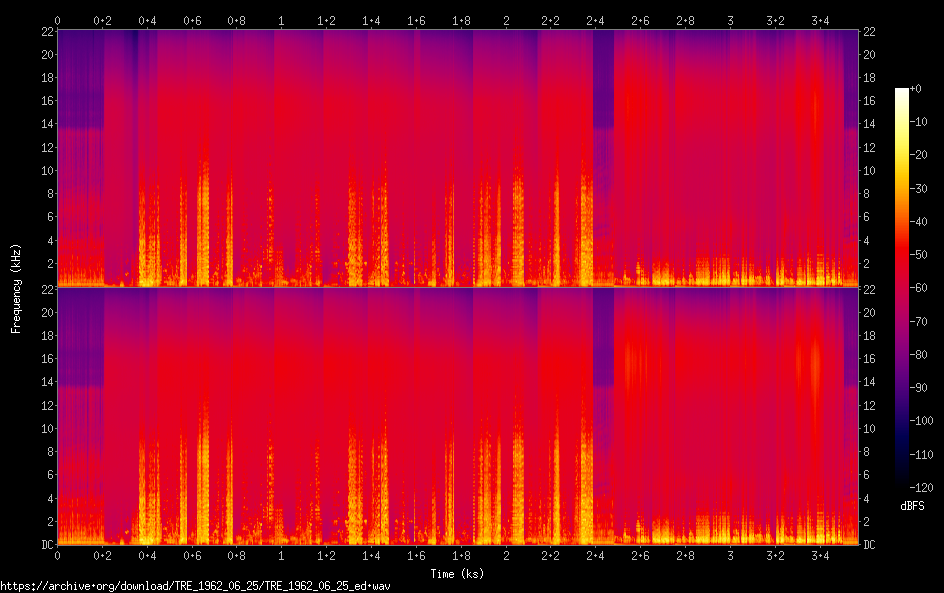Click the -60 mark on dBFS scale
Viewport: 944px width, 593px height.
[918, 288]
